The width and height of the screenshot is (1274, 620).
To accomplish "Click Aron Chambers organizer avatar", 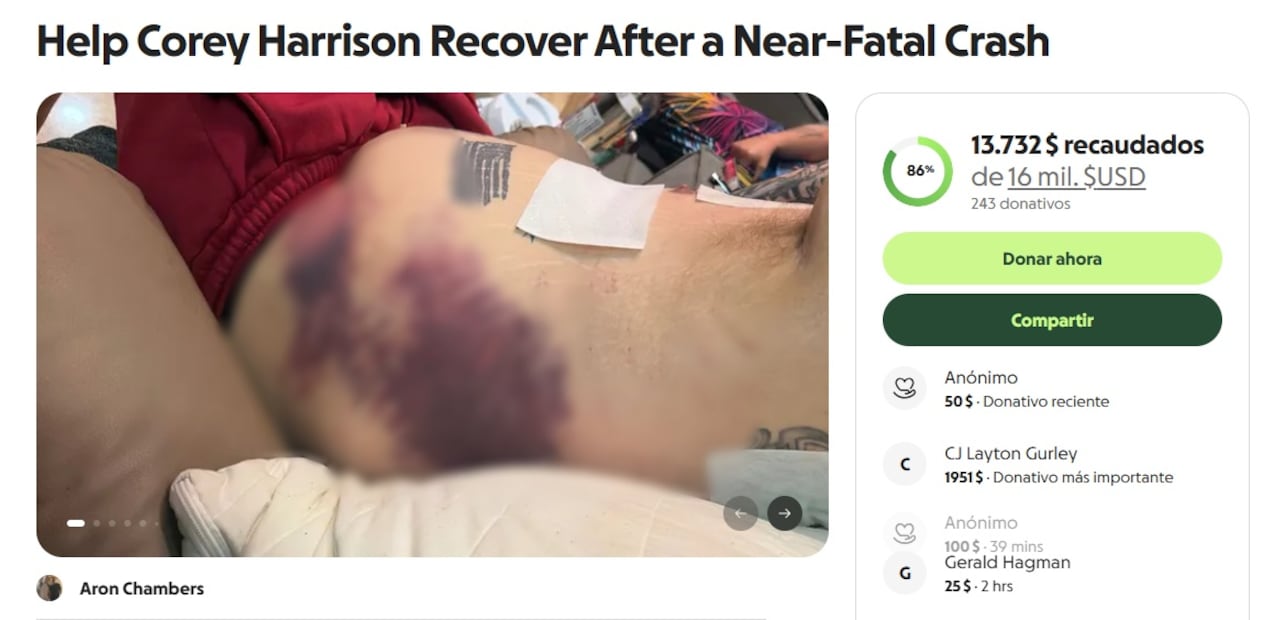I will pos(49,588).
